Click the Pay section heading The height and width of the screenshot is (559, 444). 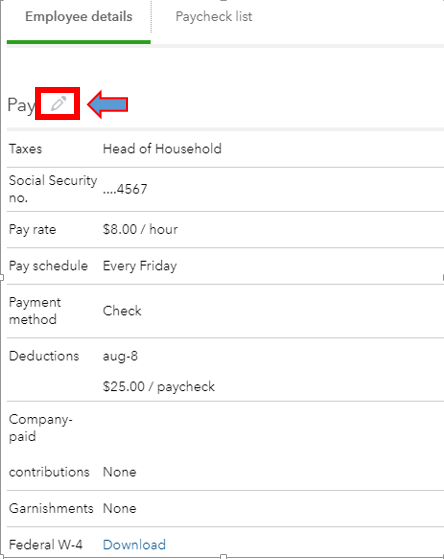pyautogui.click(x=21, y=105)
